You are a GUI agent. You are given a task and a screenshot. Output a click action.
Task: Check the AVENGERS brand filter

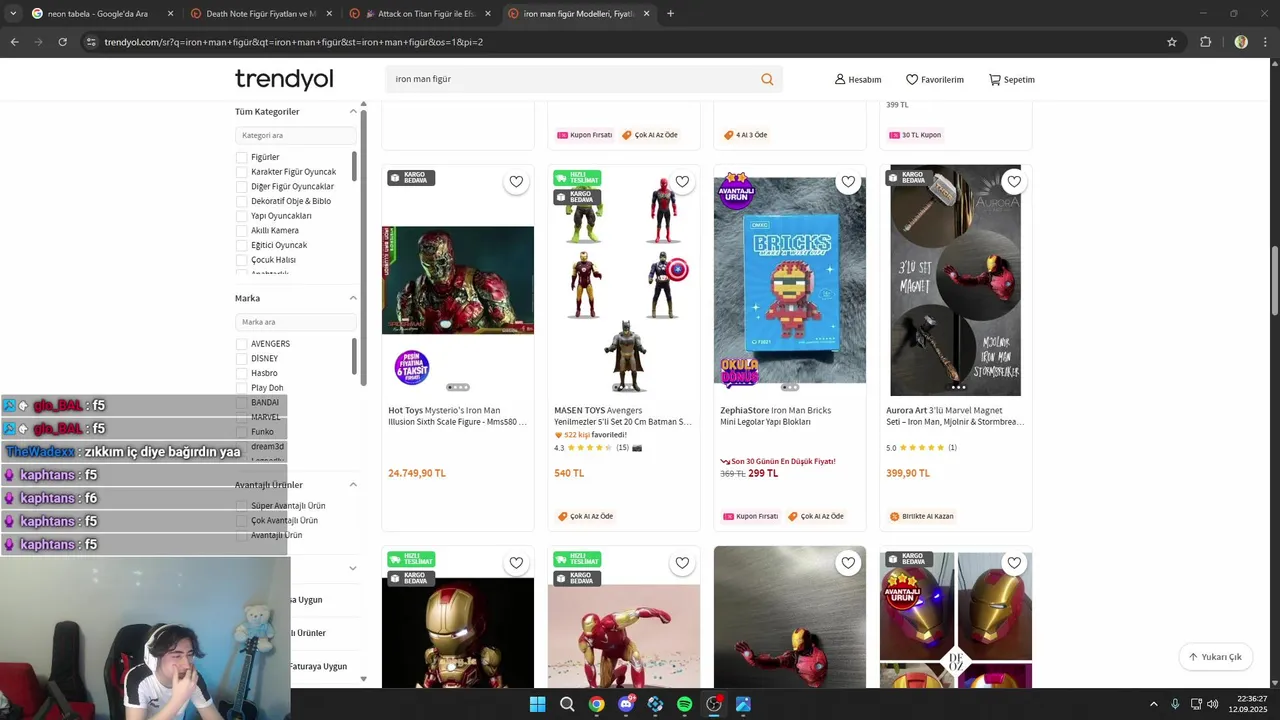click(241, 344)
